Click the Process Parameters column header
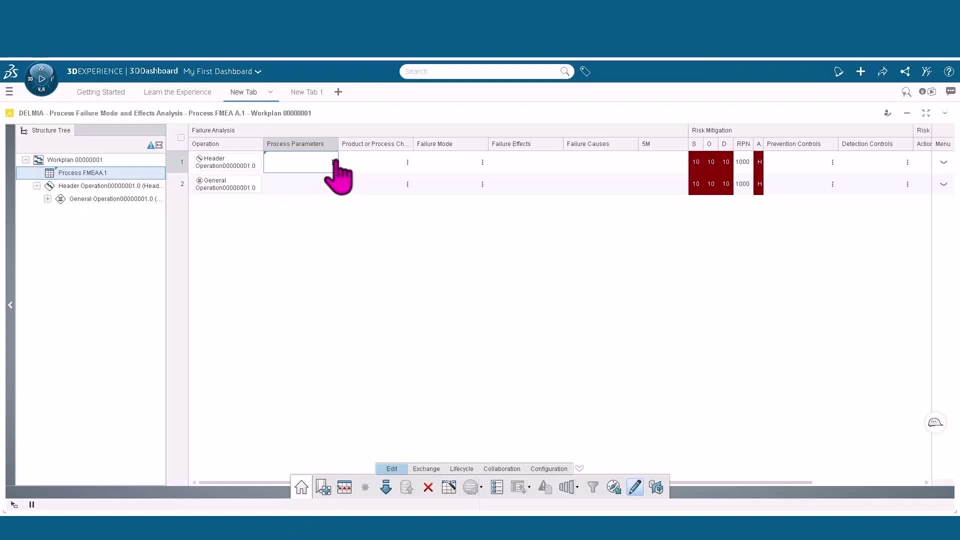This screenshot has width=960, height=540. pyautogui.click(x=301, y=144)
